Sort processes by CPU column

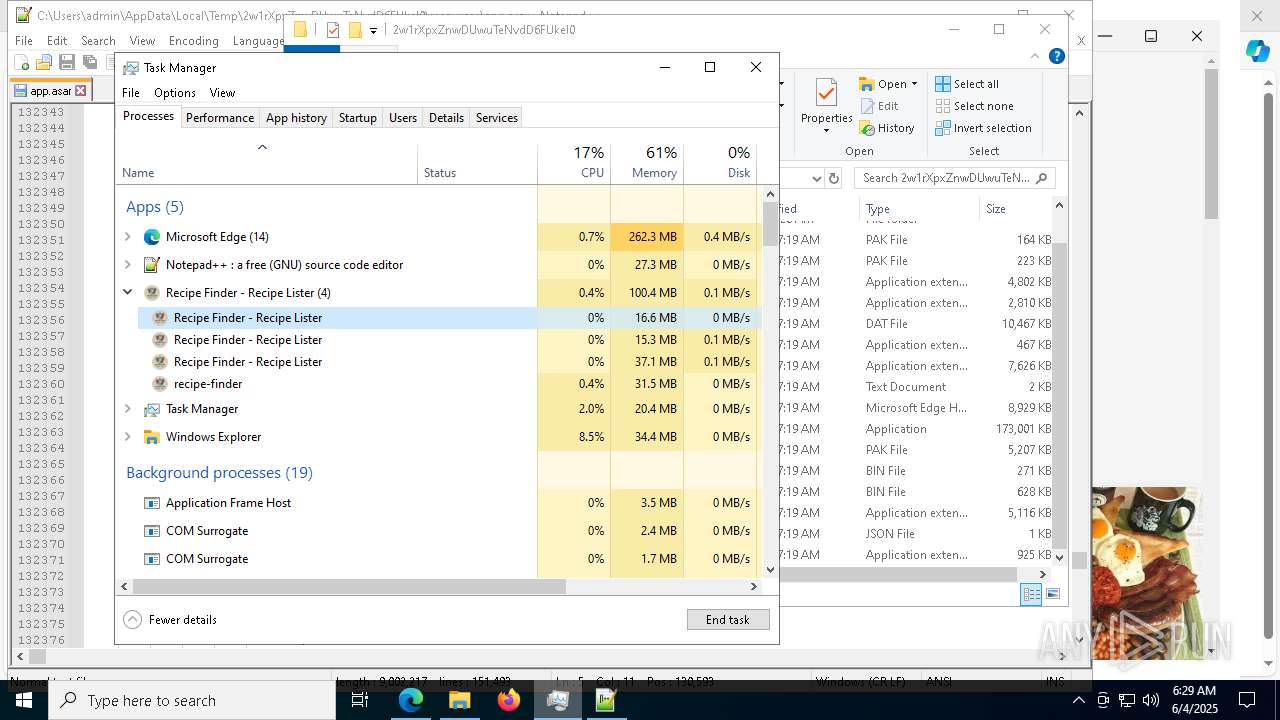pos(574,163)
